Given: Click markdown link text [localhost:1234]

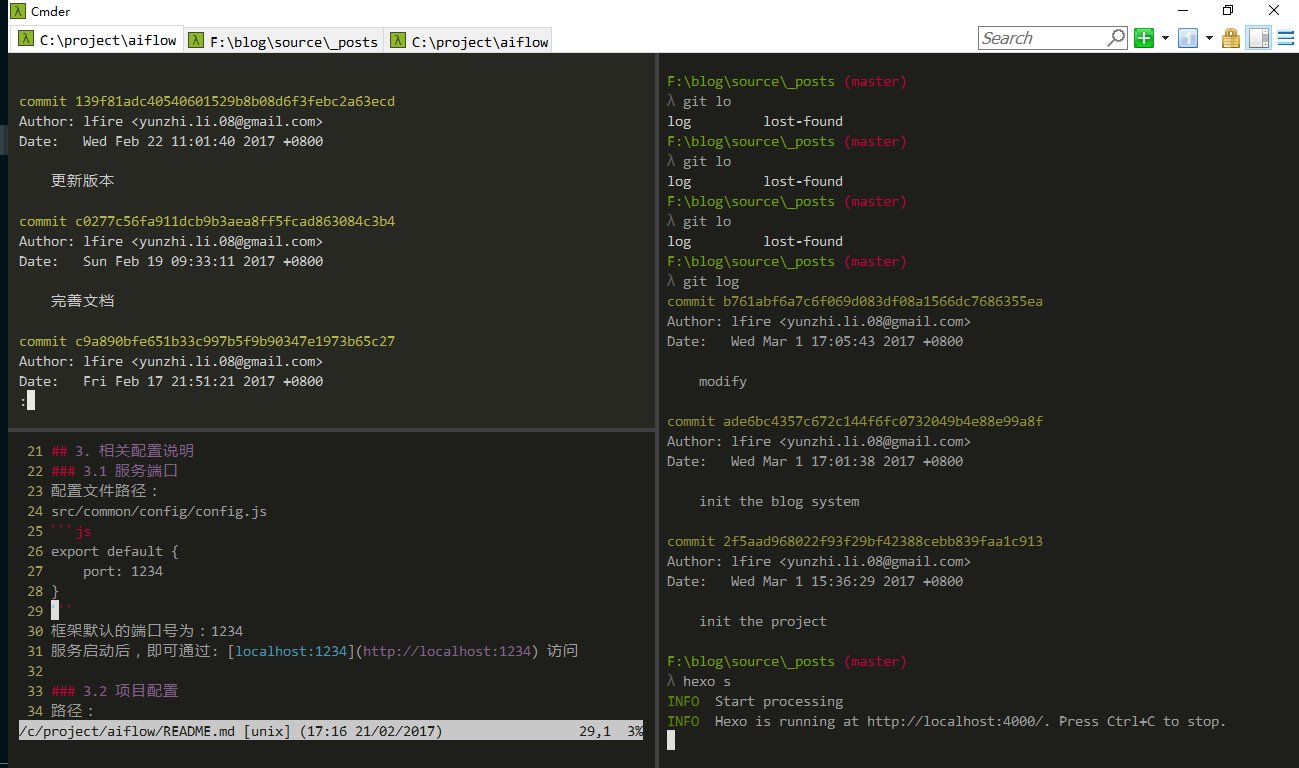Looking at the screenshot, I should click(x=291, y=651).
